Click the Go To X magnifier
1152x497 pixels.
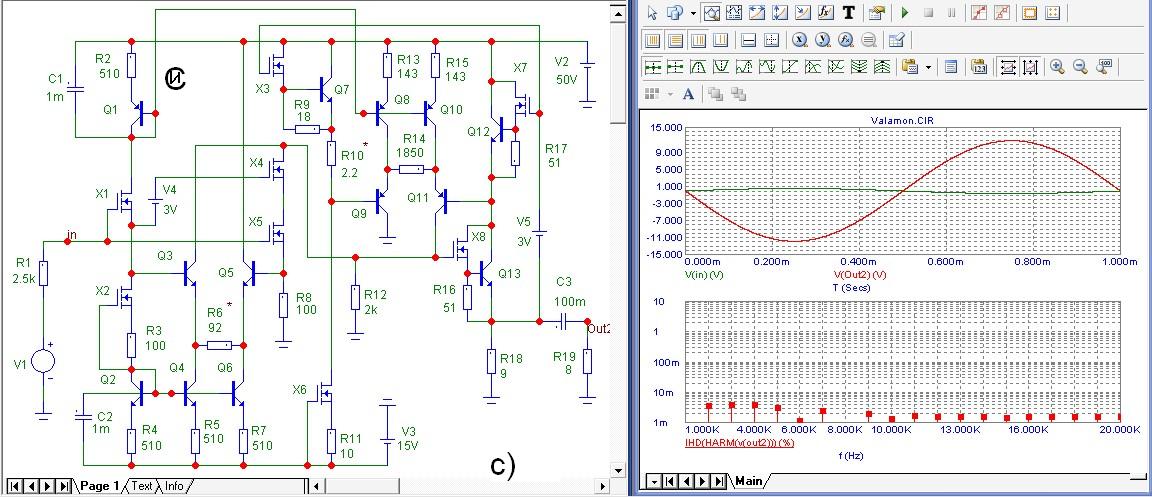(799, 40)
